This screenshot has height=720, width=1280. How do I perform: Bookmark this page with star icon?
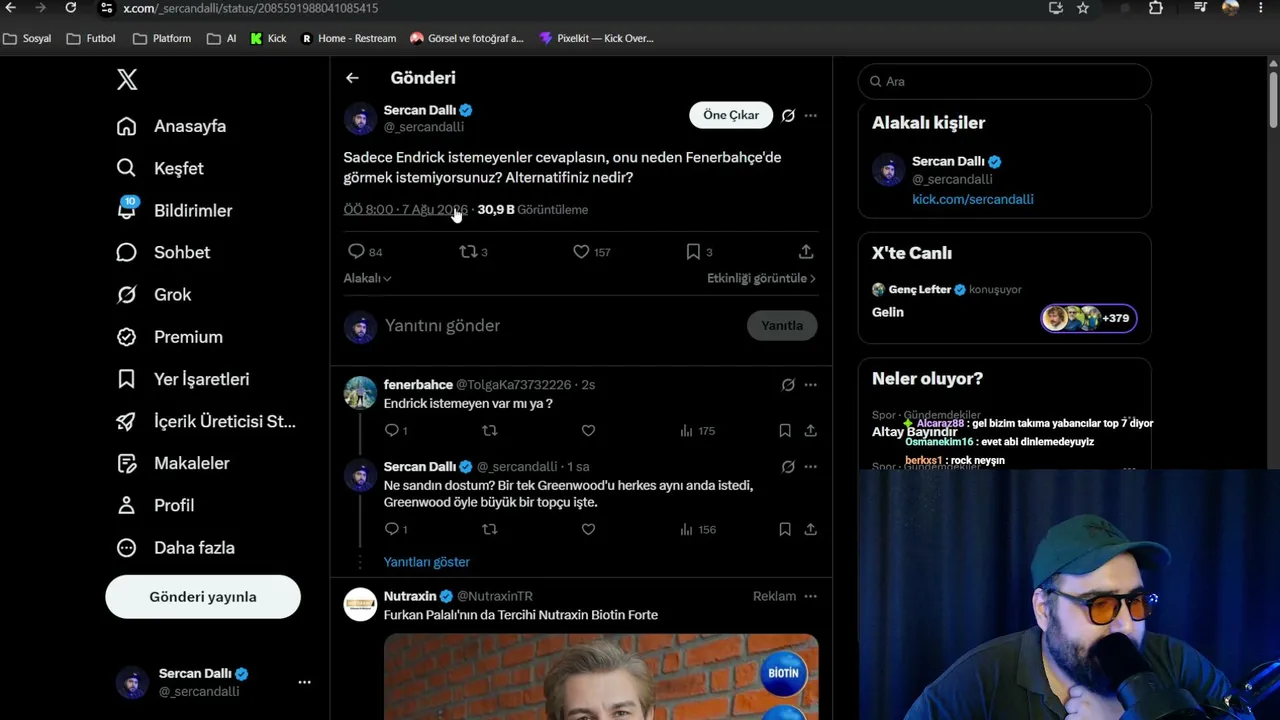1083,8
